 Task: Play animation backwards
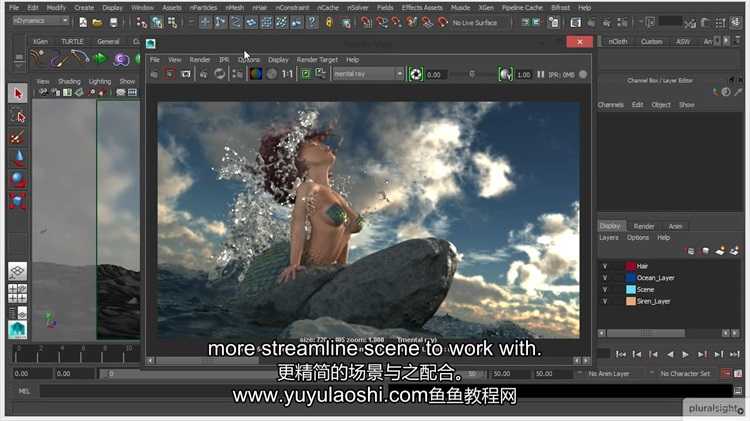pos(670,354)
